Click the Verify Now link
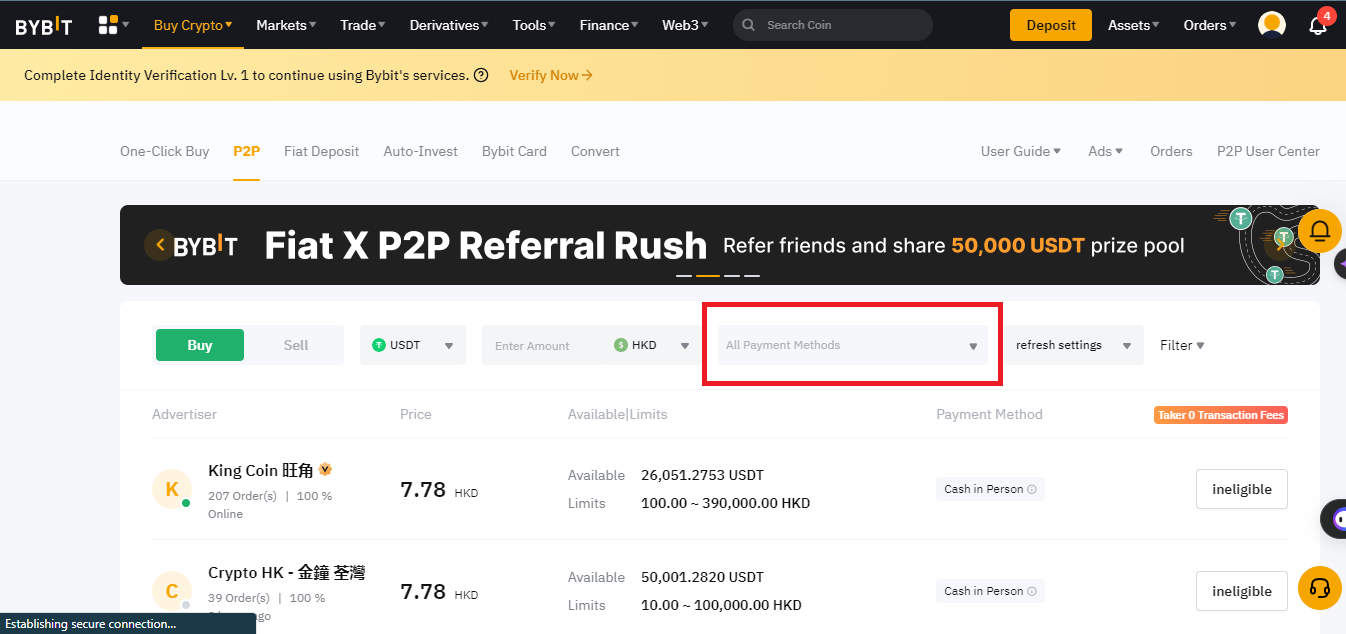1346x634 pixels. click(551, 75)
